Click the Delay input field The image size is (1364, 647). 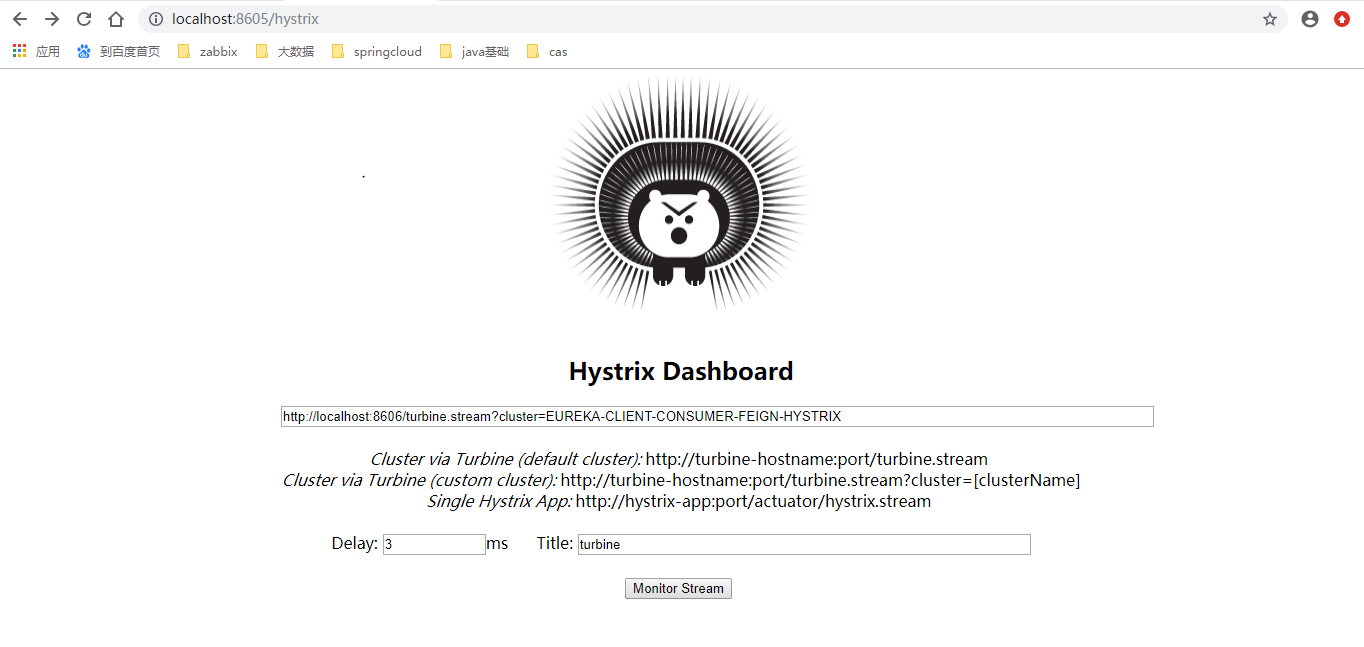434,544
